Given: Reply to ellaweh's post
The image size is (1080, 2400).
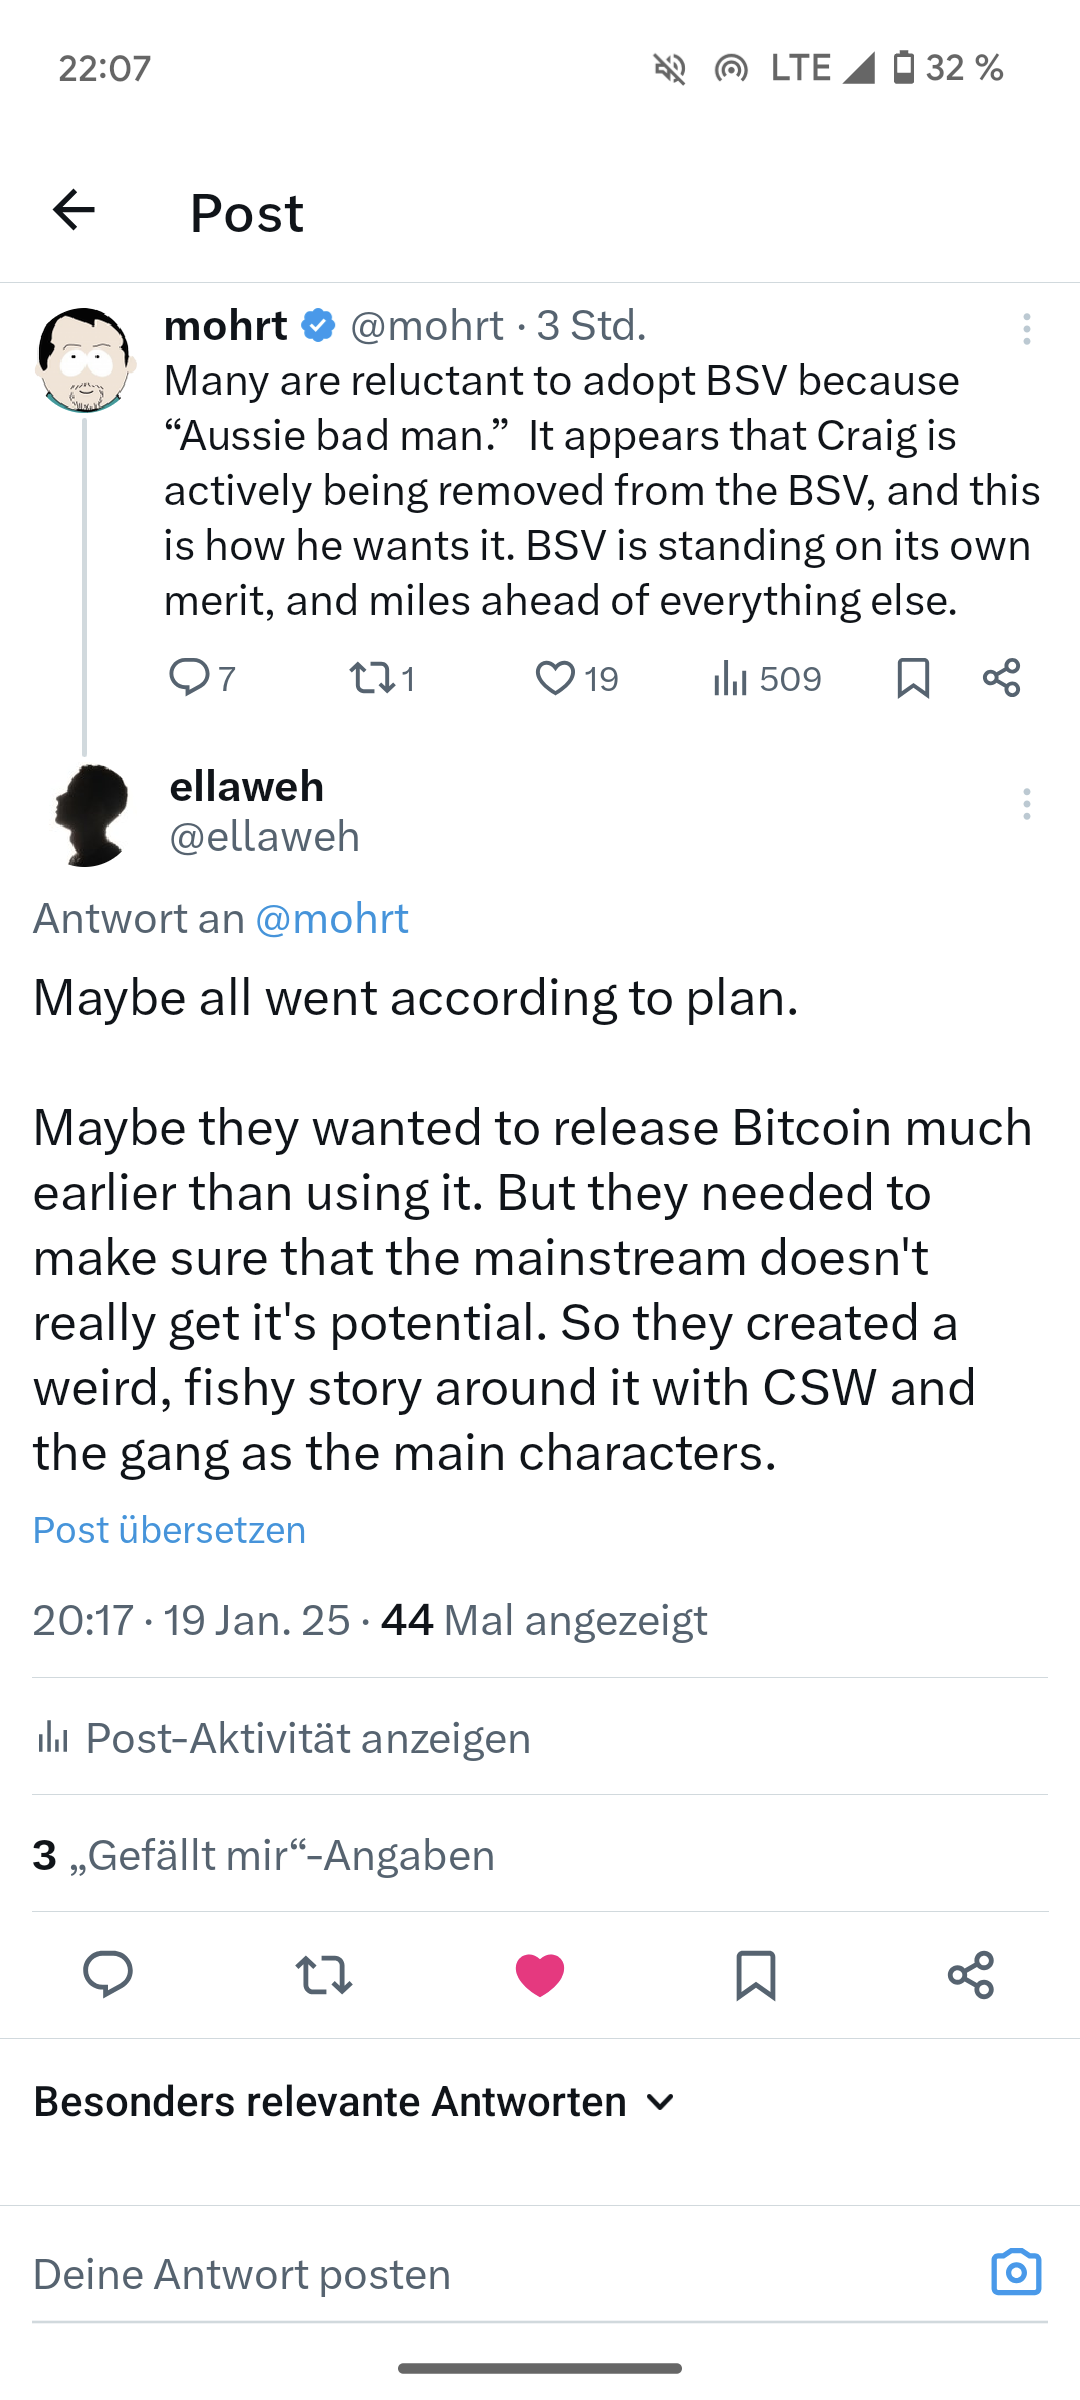Looking at the screenshot, I should point(108,1974).
